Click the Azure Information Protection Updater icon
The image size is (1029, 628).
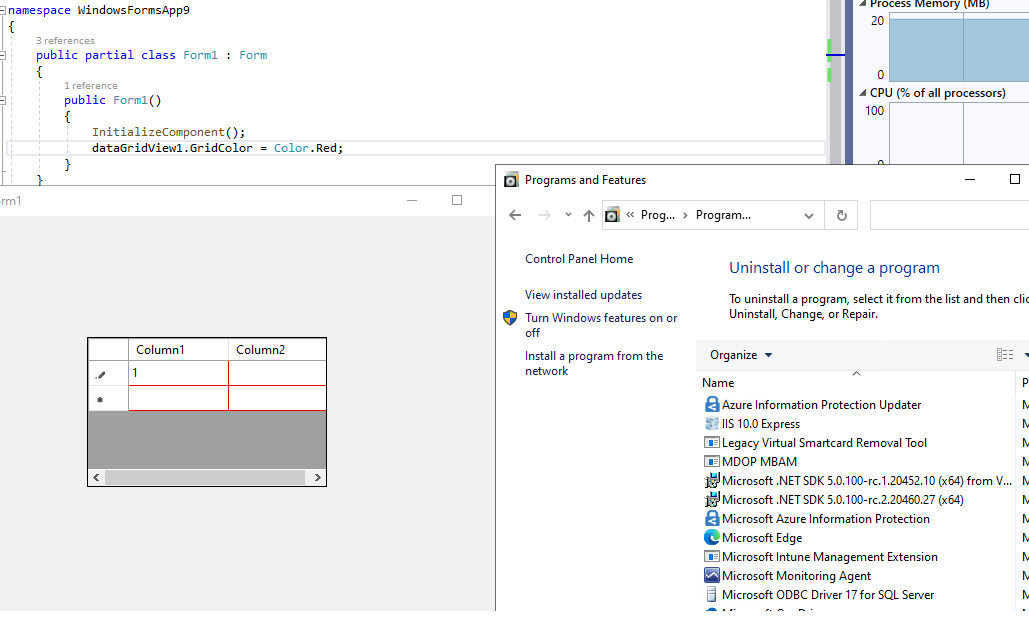[x=711, y=404]
